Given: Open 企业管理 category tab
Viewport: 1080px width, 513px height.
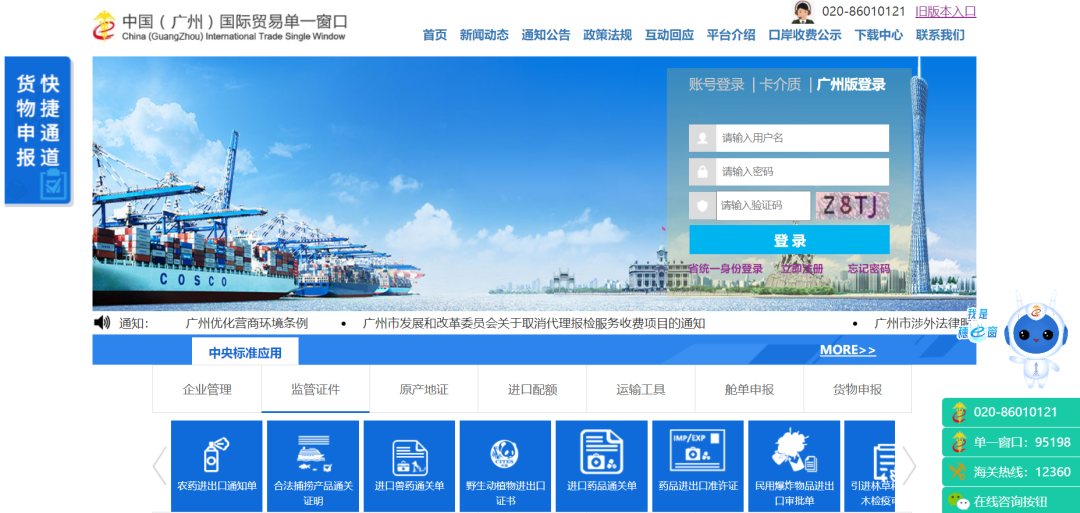Looking at the screenshot, I should (207, 389).
